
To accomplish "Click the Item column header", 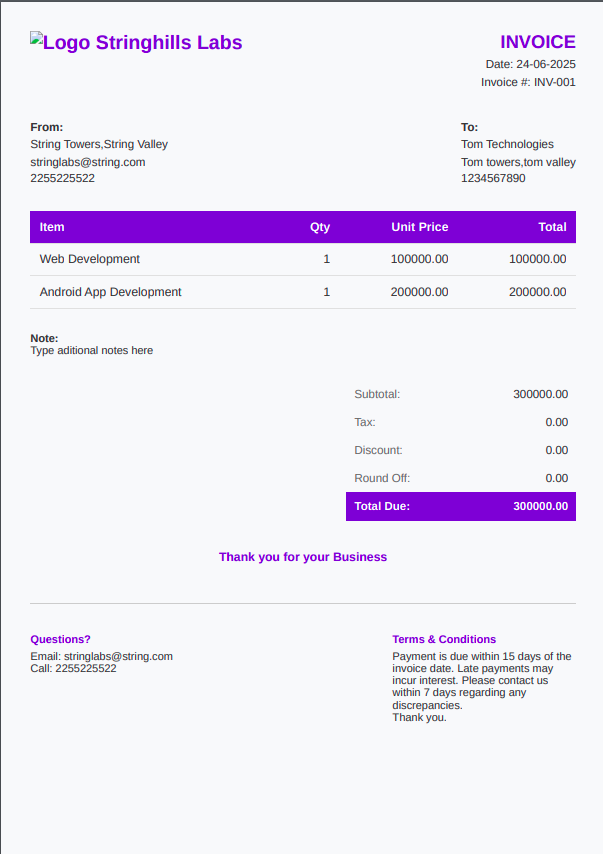I will click(x=52, y=227).
